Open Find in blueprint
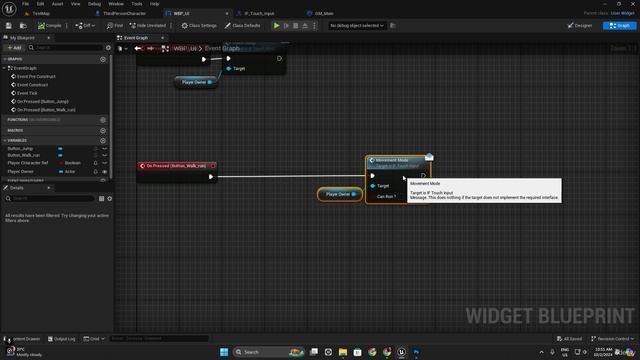The image size is (640, 360). 115,26
